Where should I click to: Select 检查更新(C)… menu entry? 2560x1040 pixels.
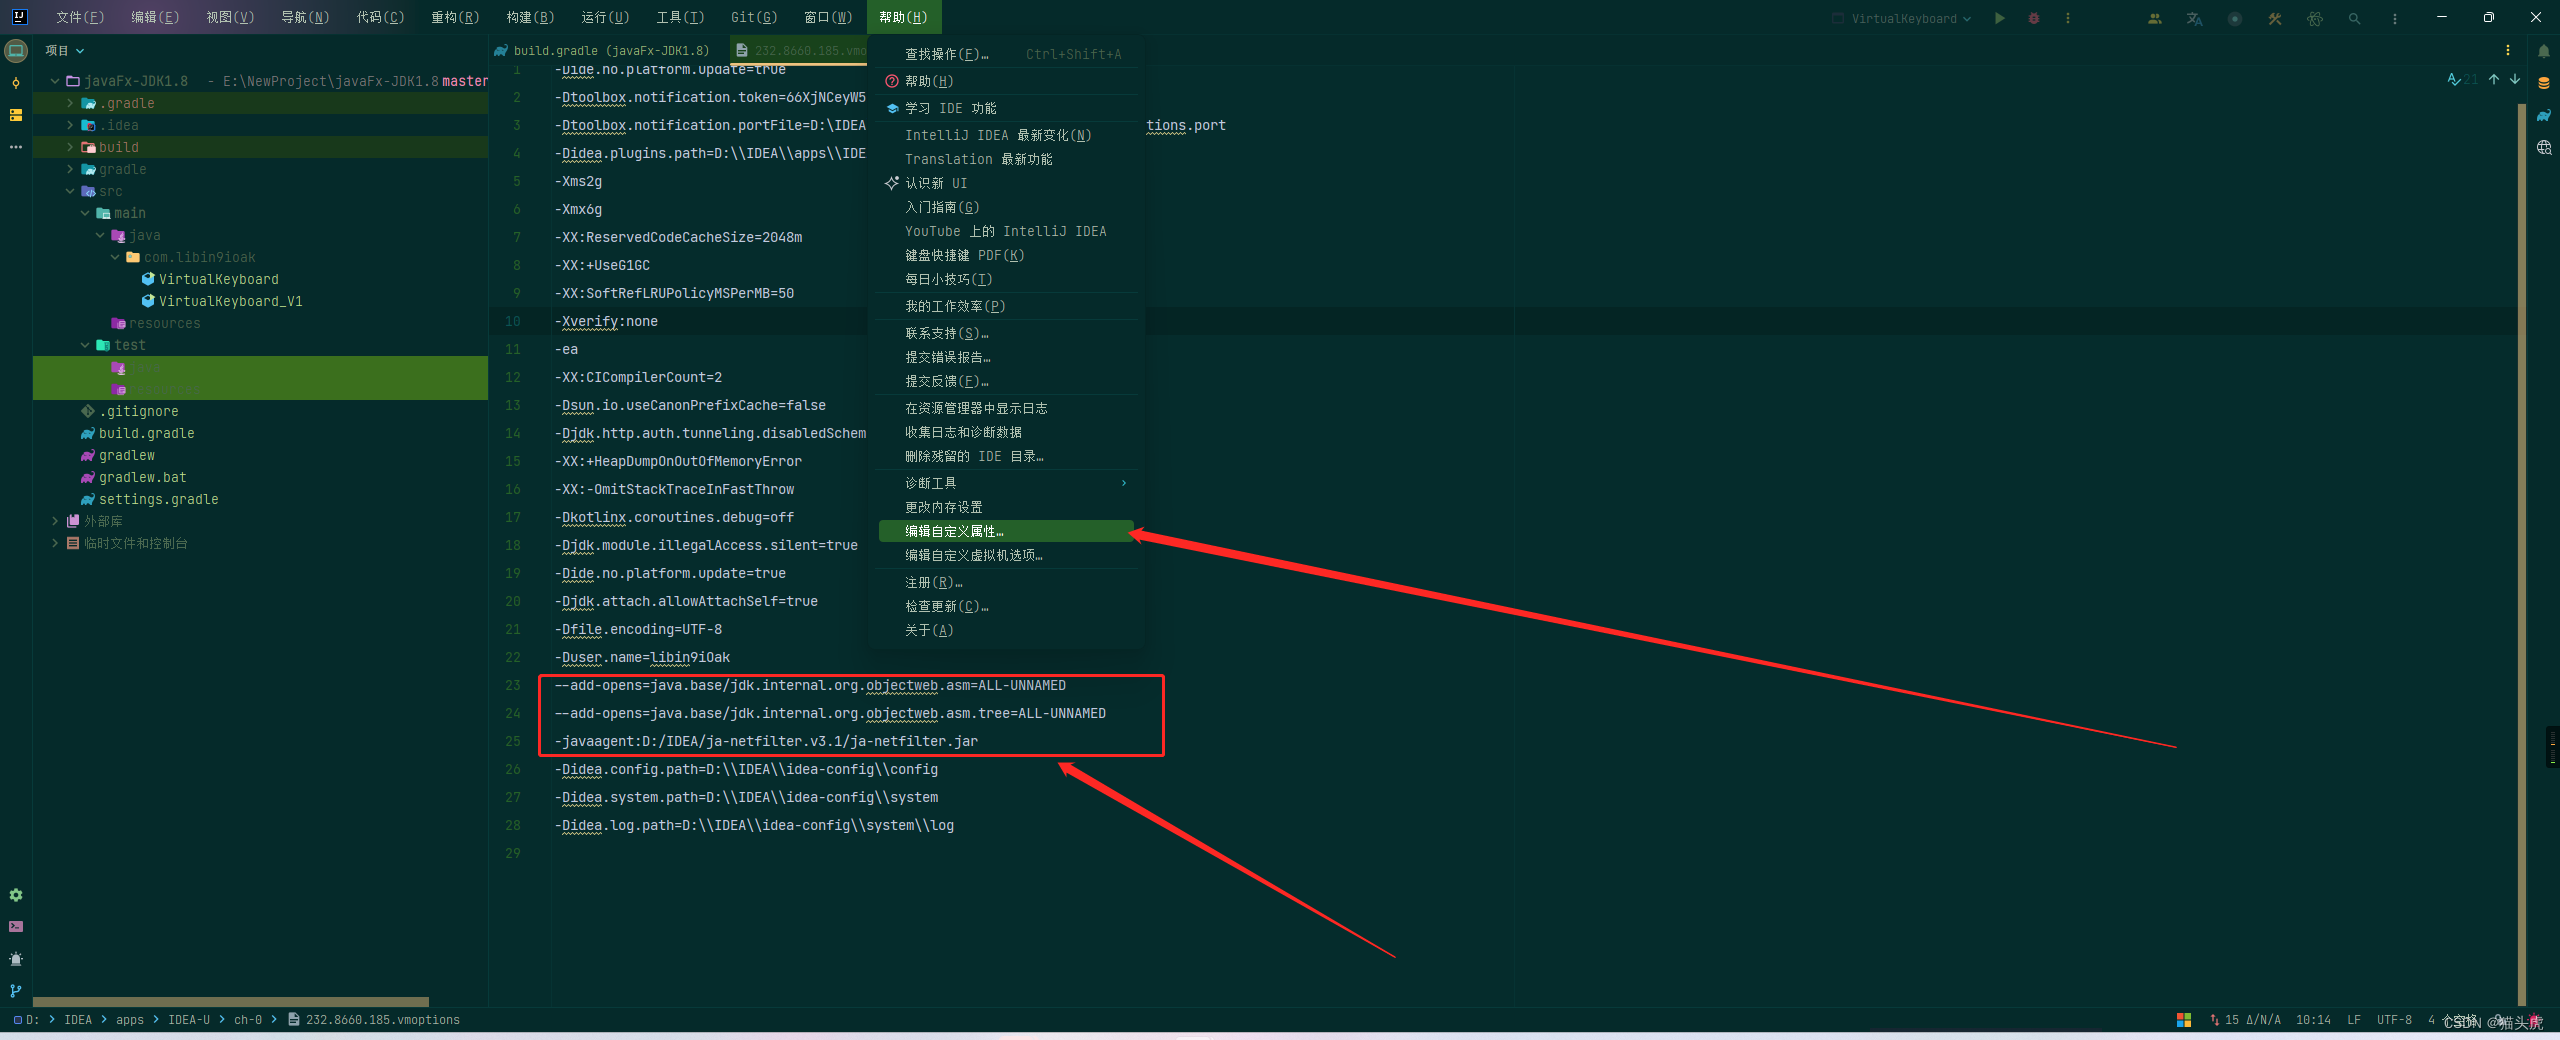(x=1006, y=606)
